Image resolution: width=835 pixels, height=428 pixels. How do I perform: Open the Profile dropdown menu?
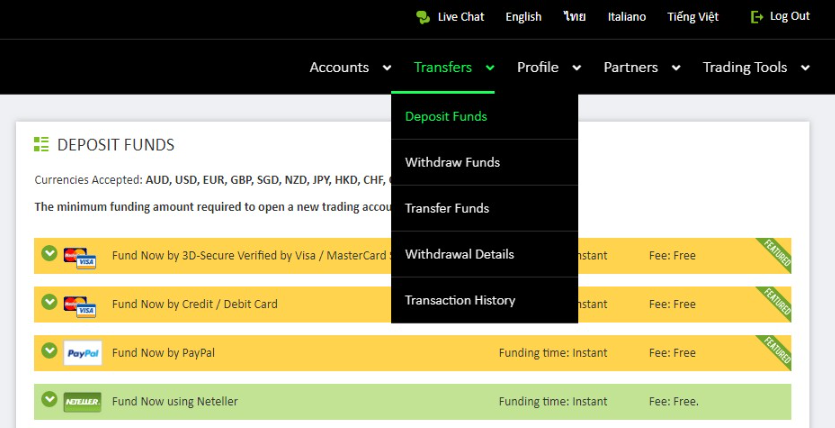coord(549,68)
